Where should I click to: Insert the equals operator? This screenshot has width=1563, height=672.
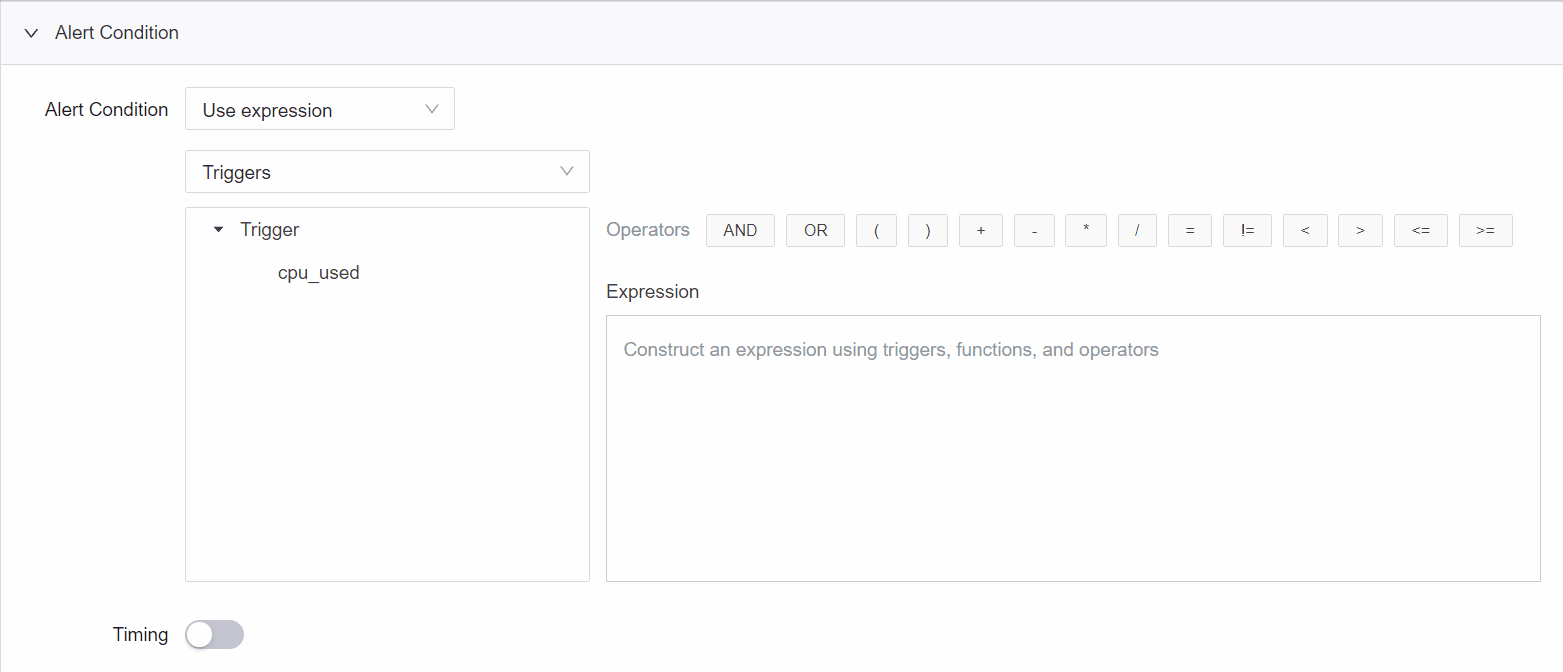1190,230
